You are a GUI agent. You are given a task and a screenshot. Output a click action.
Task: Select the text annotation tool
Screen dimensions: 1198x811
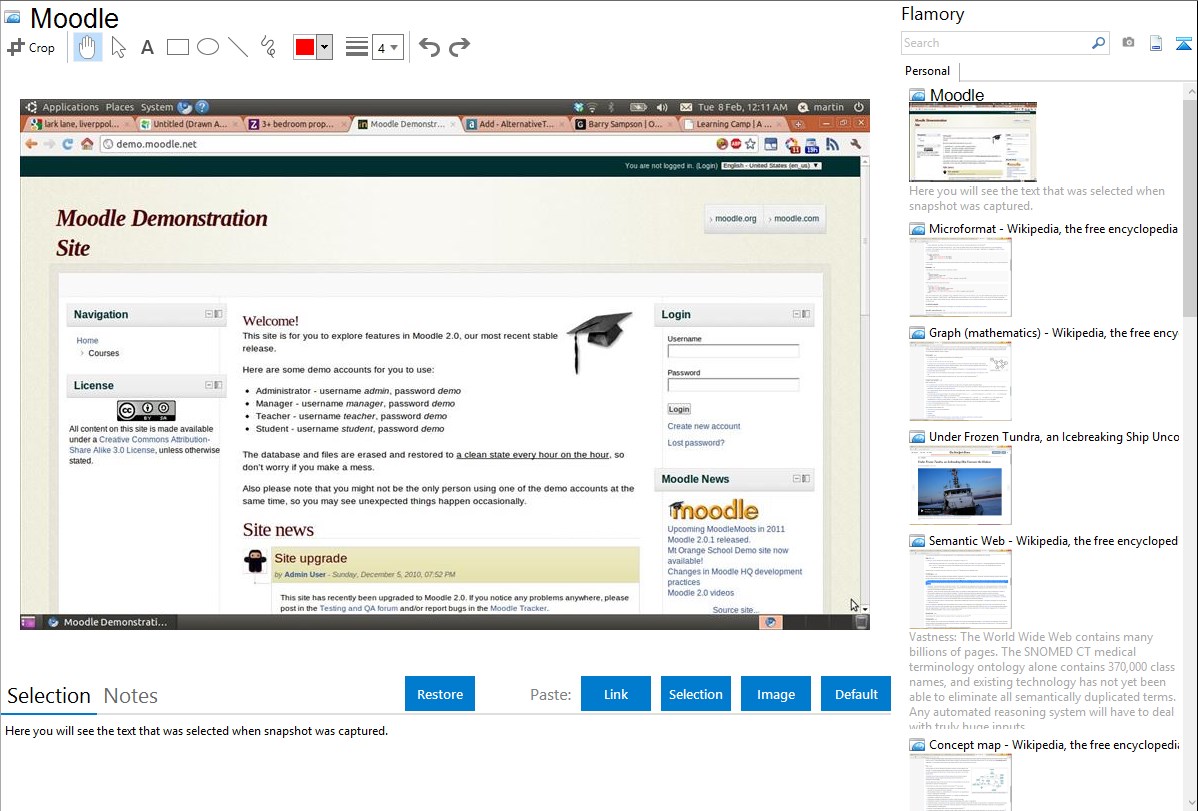[147, 47]
